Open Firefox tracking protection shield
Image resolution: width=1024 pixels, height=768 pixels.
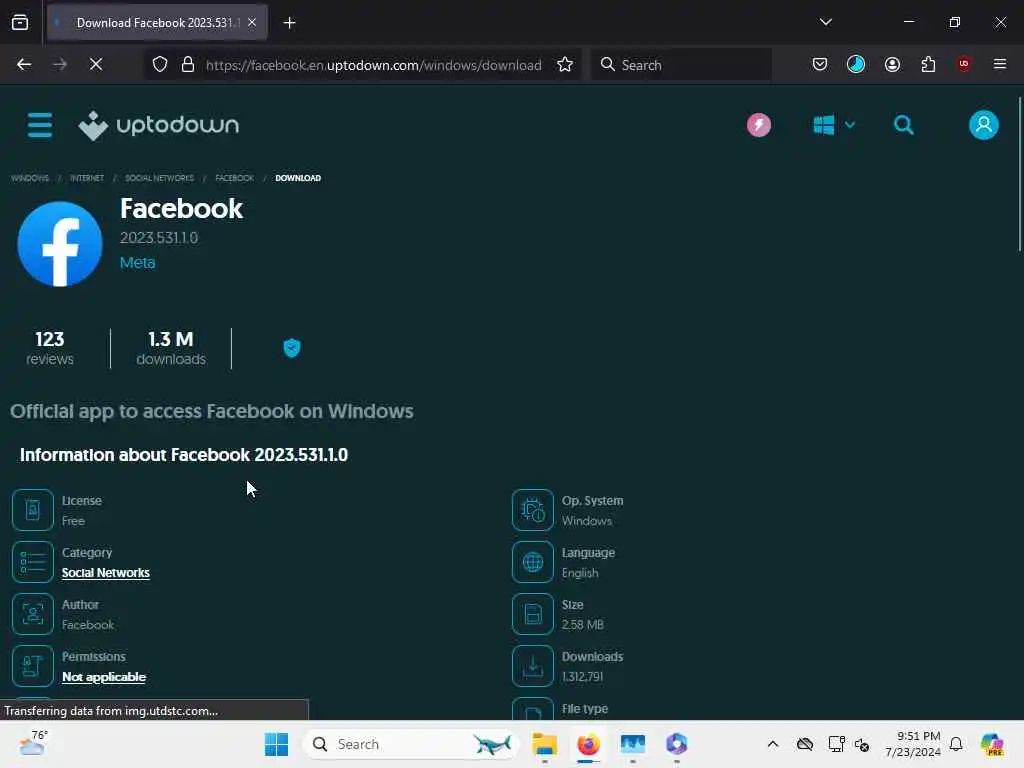point(160,64)
